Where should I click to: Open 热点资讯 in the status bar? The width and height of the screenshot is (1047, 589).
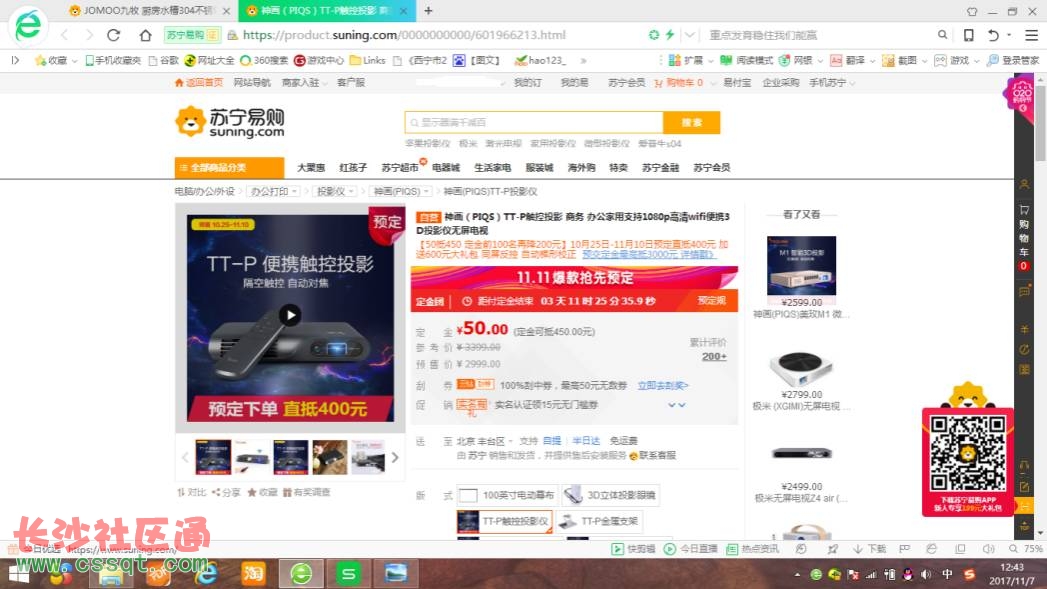coord(753,549)
